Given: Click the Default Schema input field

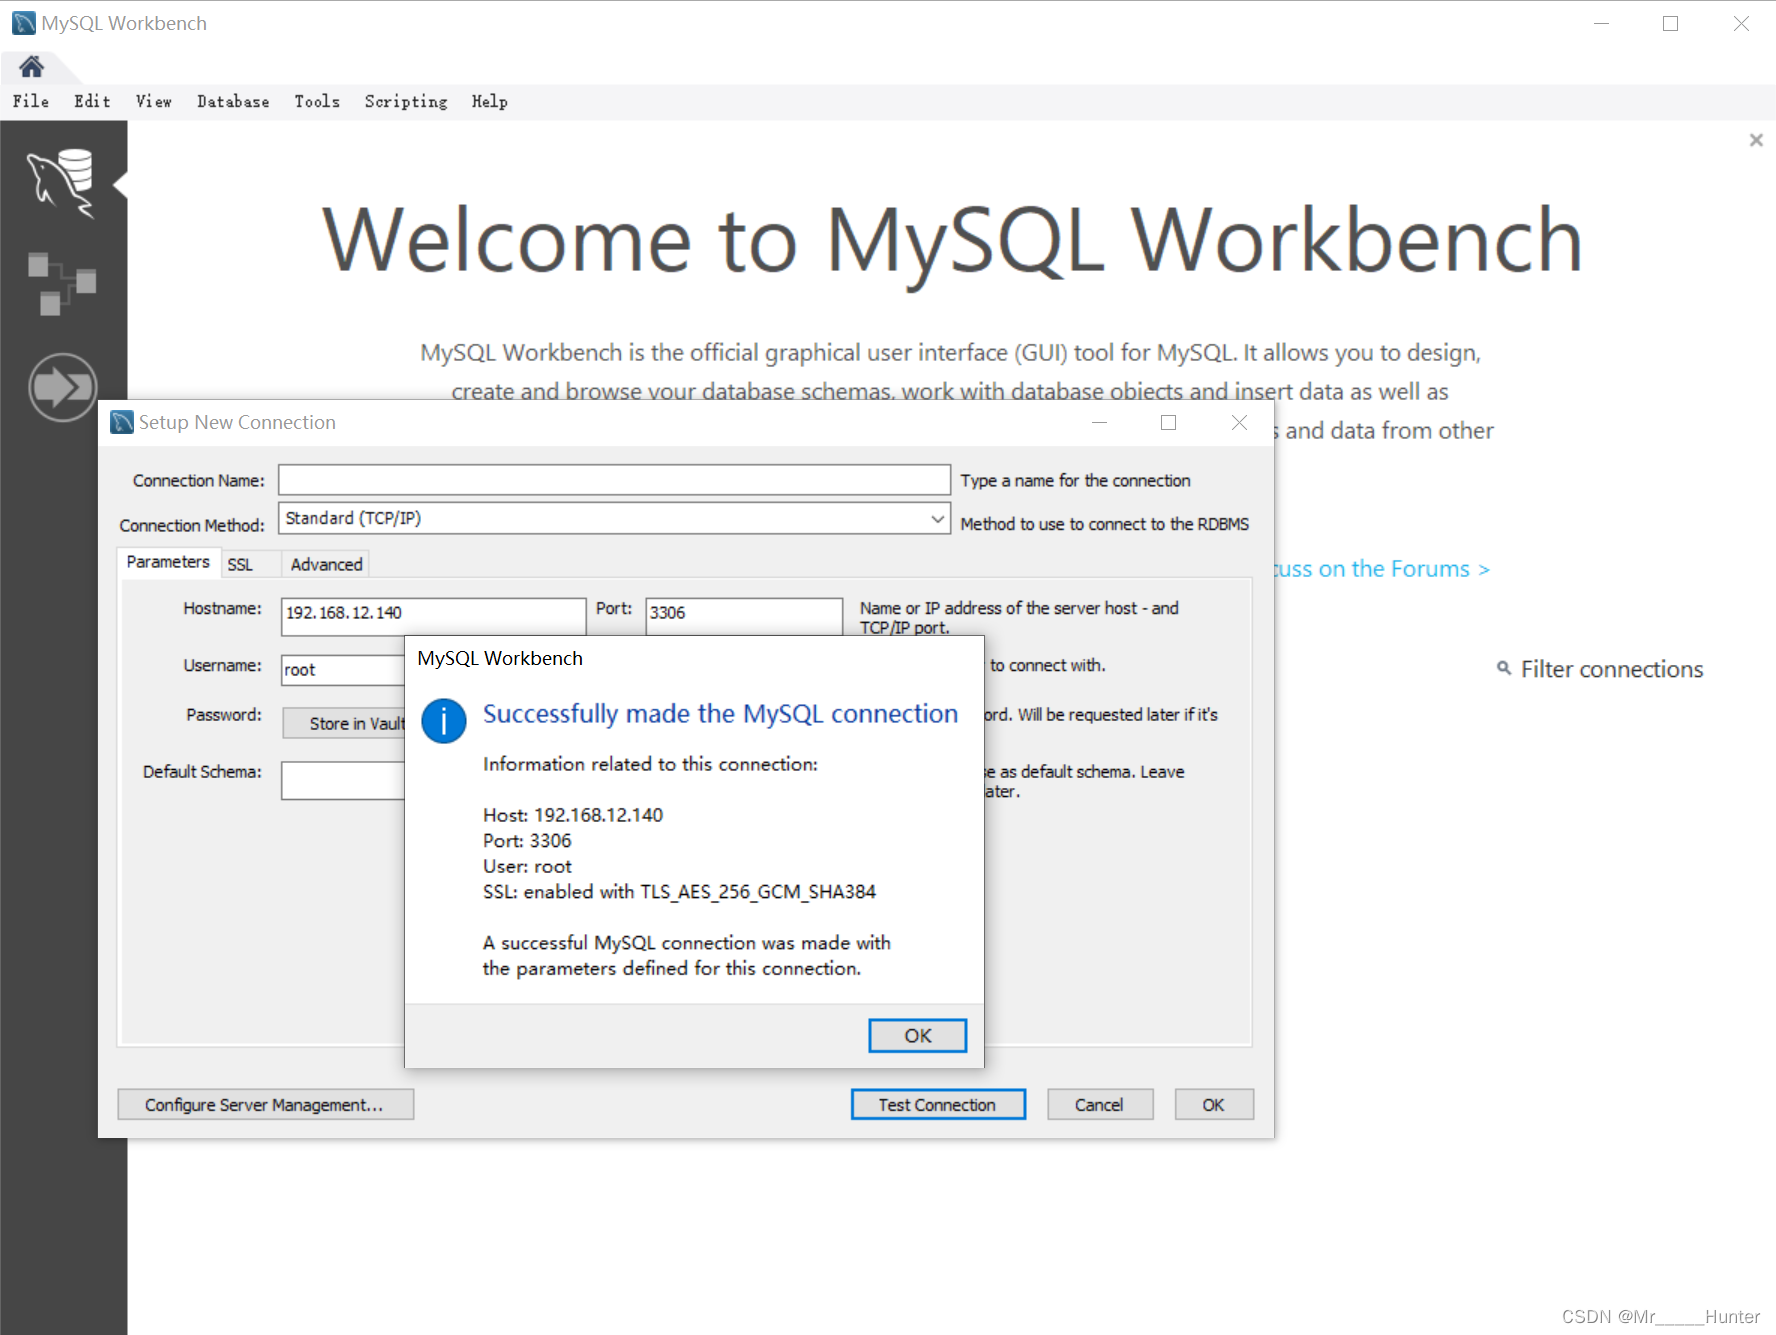Looking at the screenshot, I should pos(343,780).
